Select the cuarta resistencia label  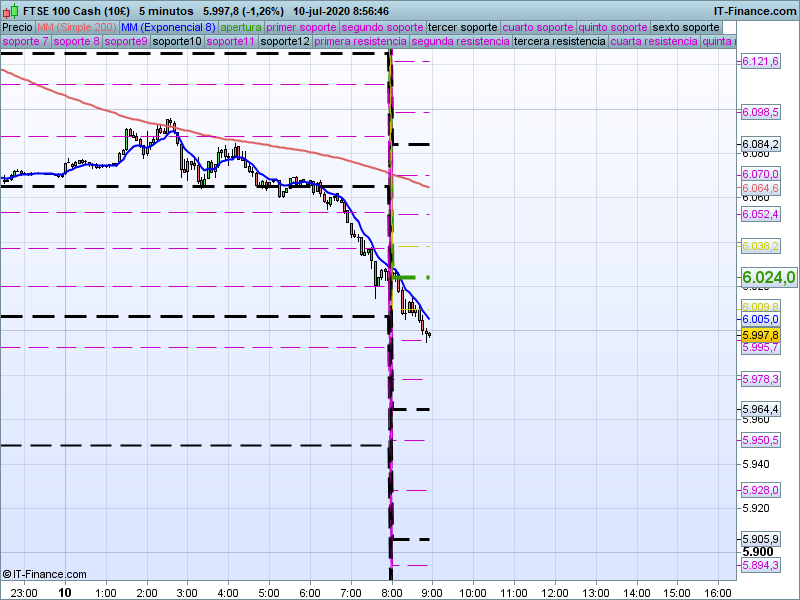pyautogui.click(x=654, y=42)
